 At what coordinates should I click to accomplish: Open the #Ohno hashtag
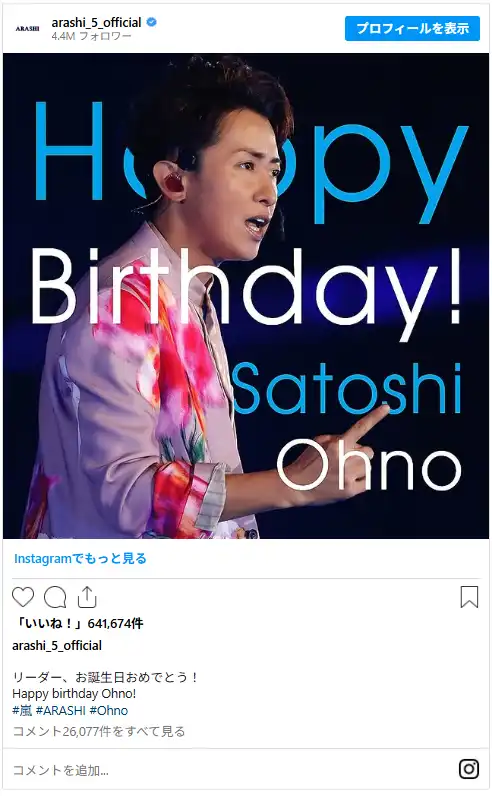point(109,710)
